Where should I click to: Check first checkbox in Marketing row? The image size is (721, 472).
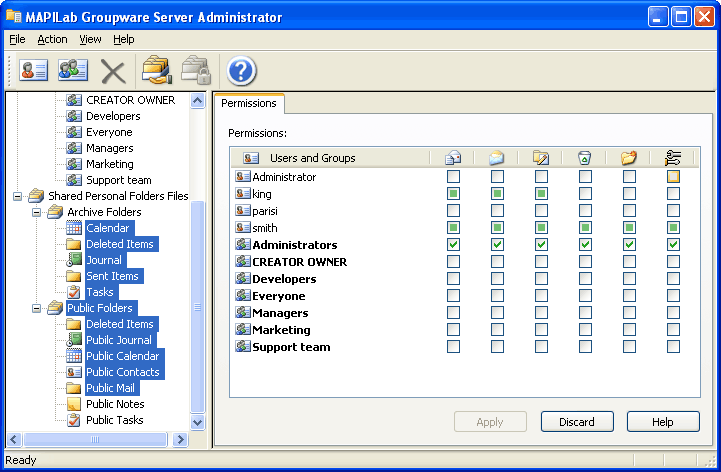[x=453, y=330]
